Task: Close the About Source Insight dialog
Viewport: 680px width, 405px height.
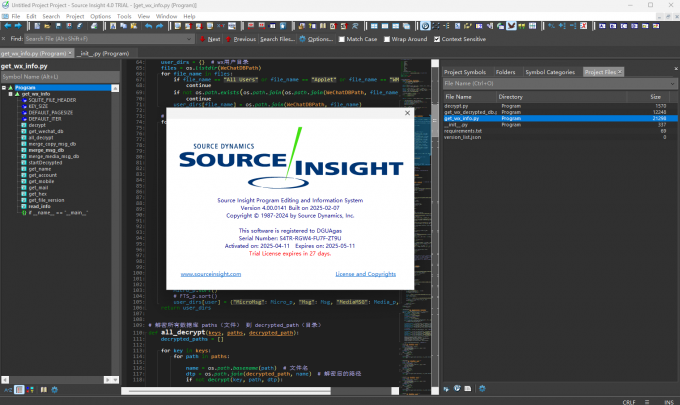Action: 407,113
